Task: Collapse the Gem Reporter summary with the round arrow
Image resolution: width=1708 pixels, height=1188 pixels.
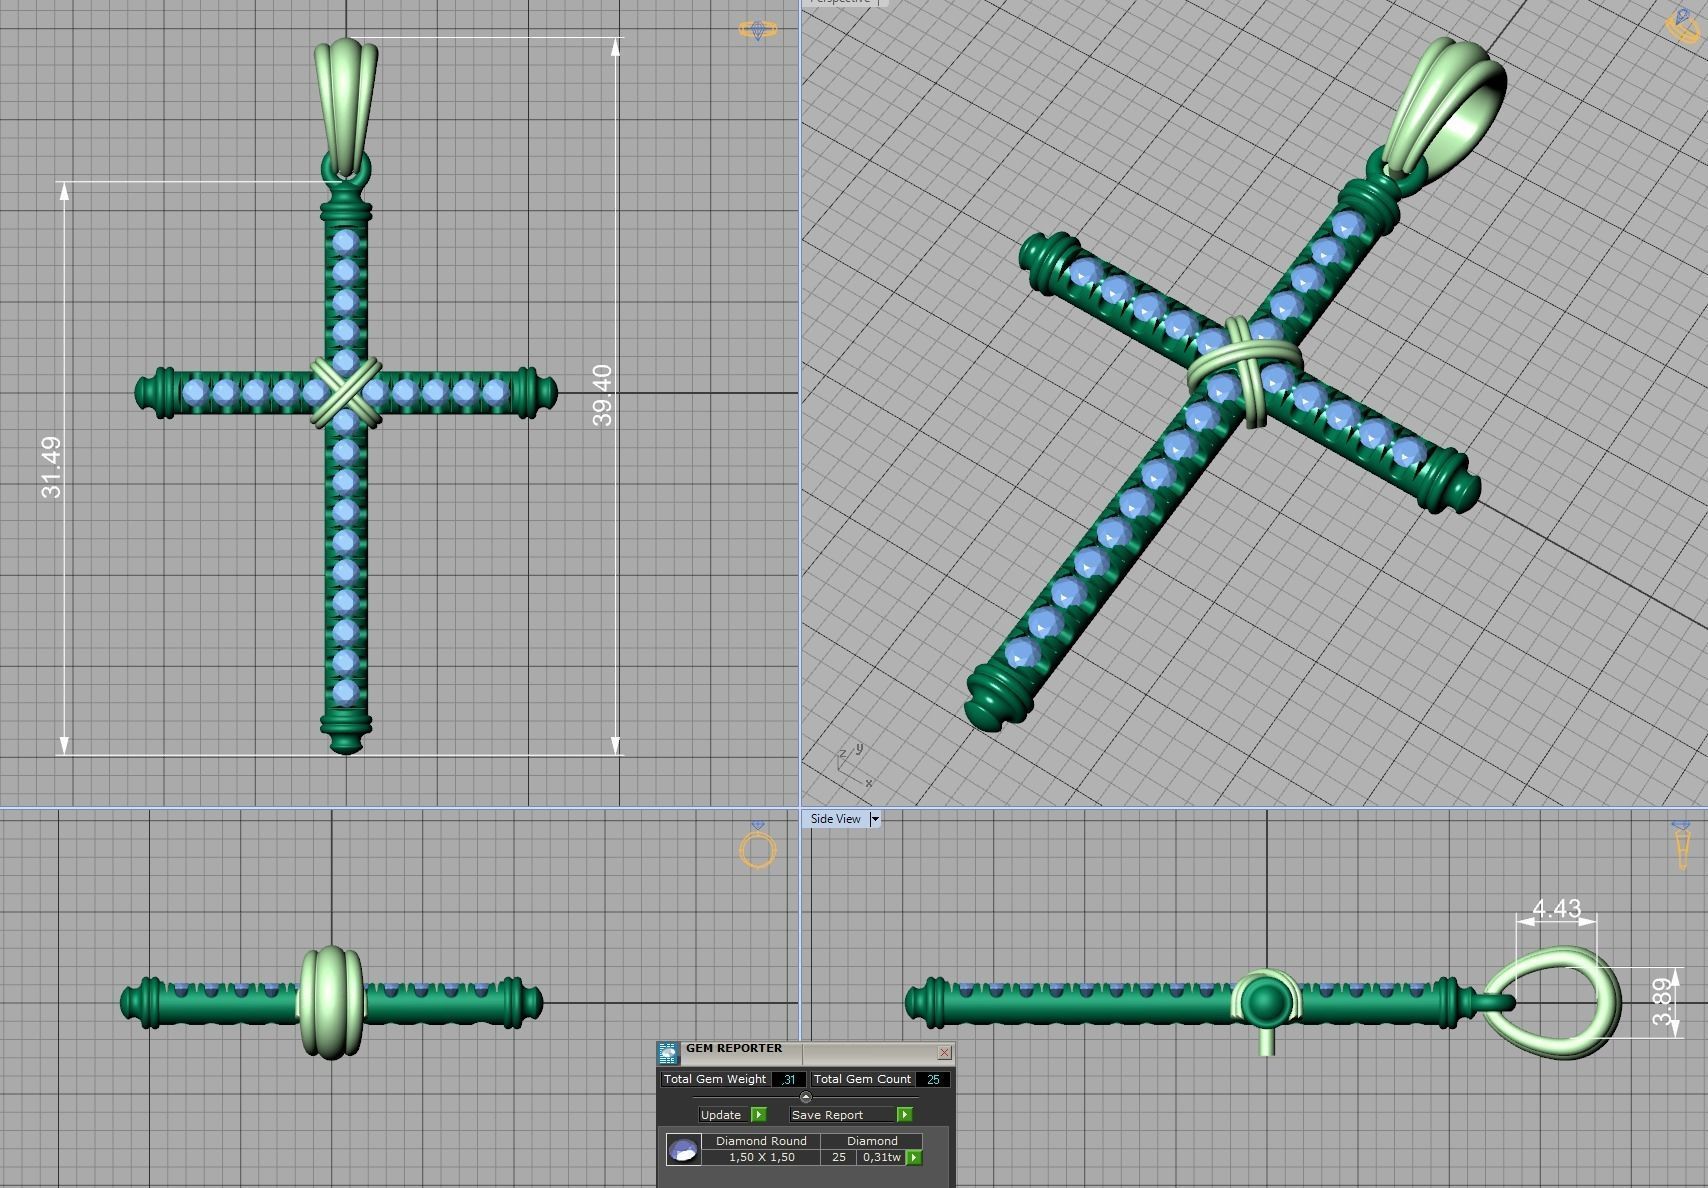Action: click(x=806, y=1097)
